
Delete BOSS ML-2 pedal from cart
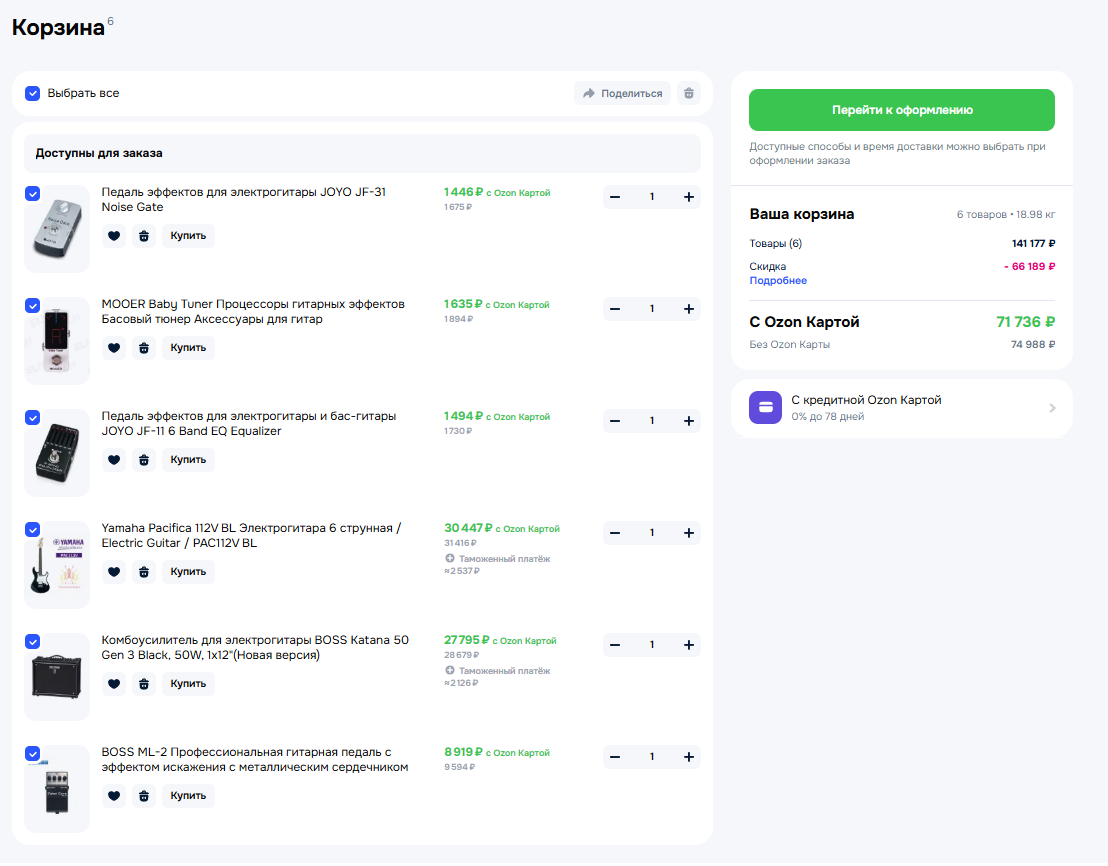pyautogui.click(x=144, y=796)
